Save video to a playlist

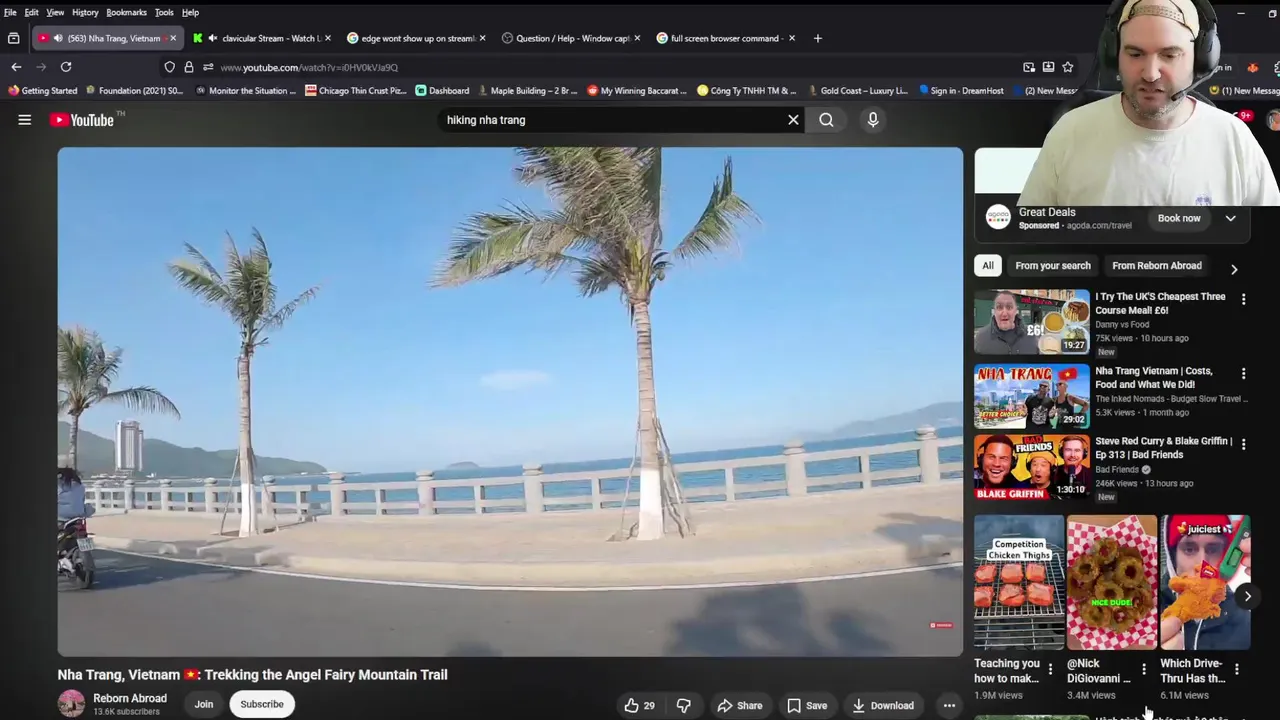point(807,705)
